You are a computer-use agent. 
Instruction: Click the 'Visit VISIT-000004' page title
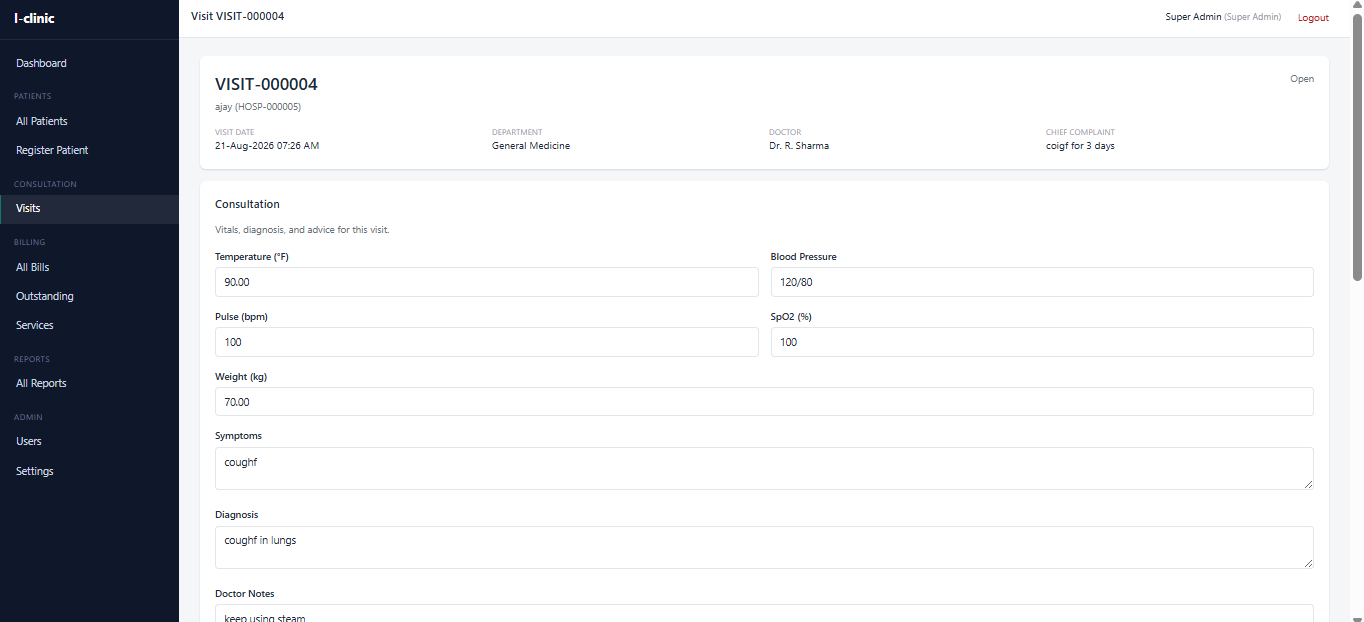(237, 16)
